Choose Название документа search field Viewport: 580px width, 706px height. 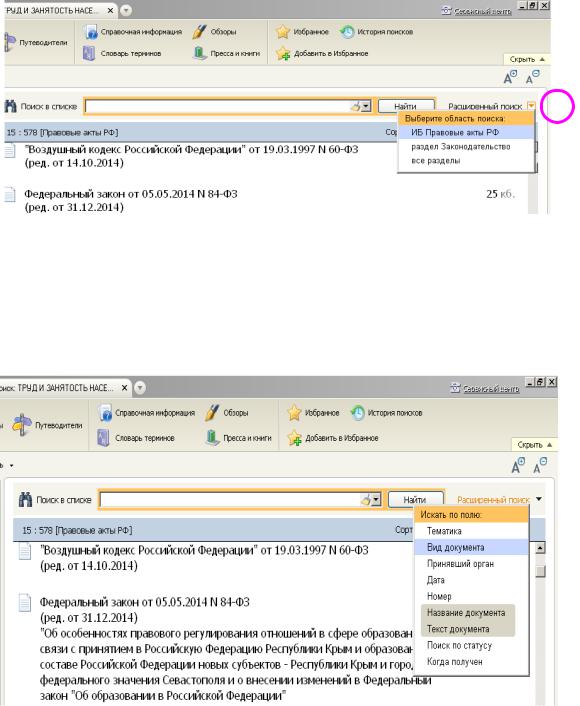click(468, 613)
